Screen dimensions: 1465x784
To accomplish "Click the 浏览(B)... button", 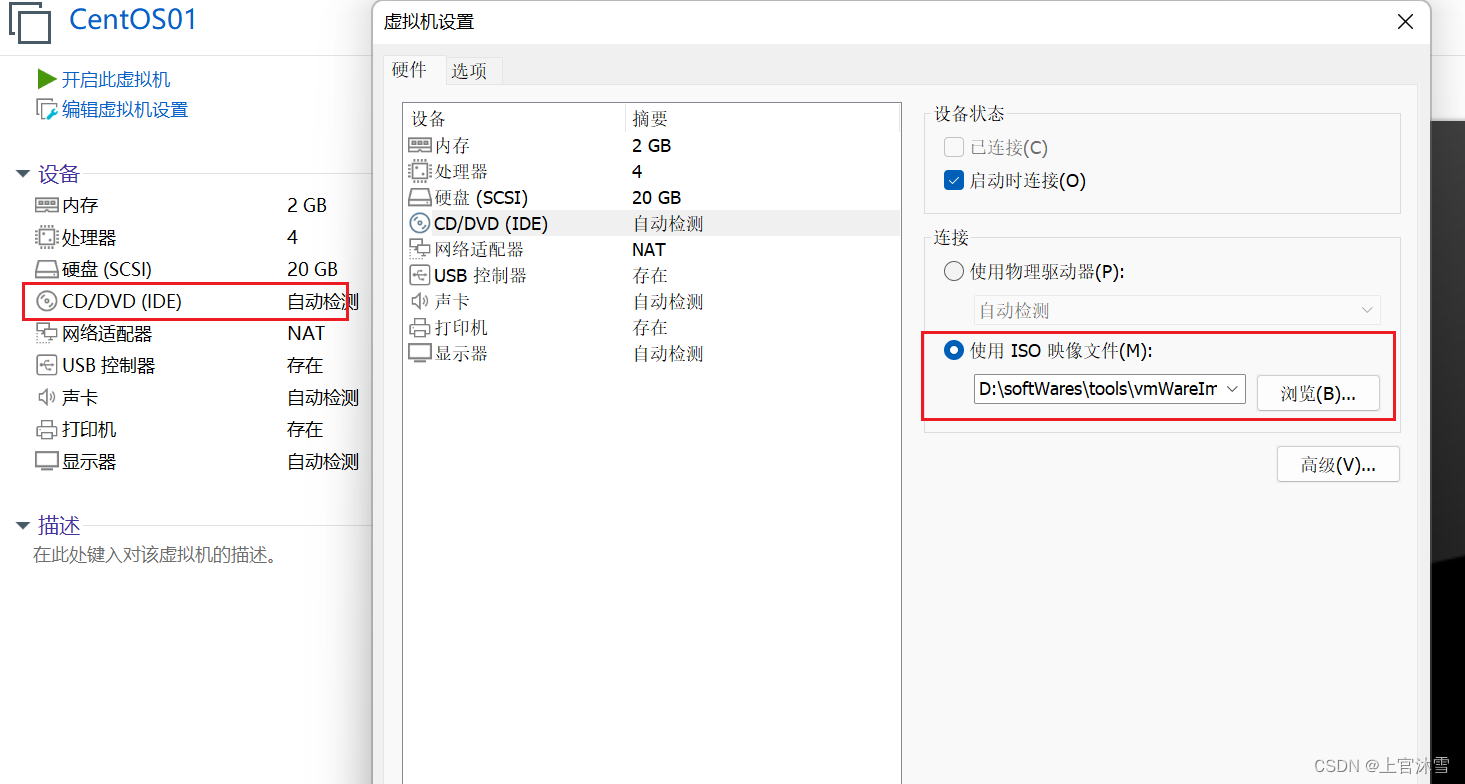I will coord(1318,393).
